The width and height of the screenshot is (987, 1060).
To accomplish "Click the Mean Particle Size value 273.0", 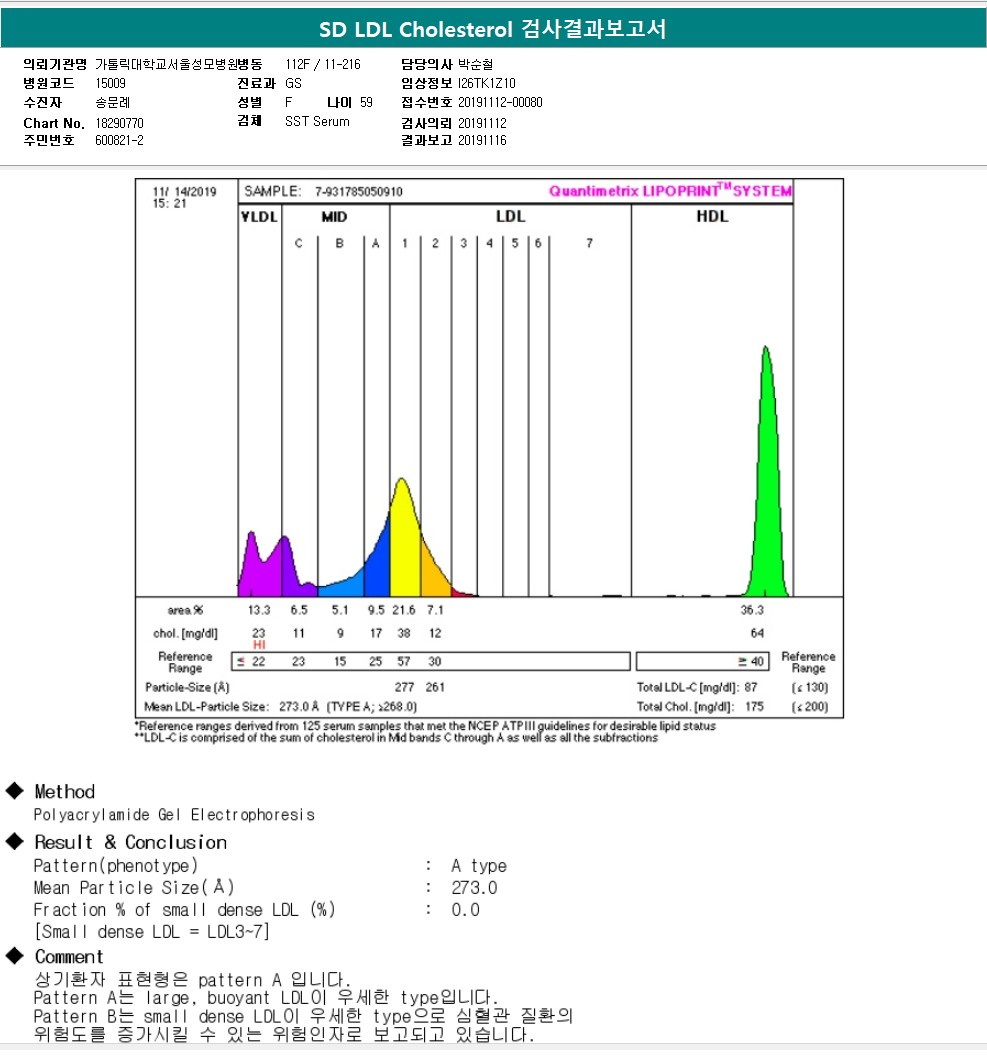I will tap(474, 888).
